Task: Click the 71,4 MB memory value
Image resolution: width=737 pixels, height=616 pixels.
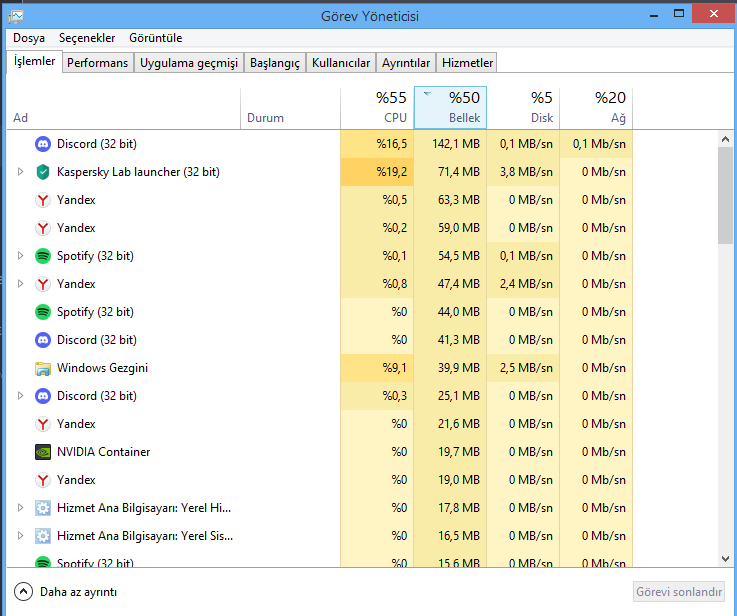Action: point(459,172)
